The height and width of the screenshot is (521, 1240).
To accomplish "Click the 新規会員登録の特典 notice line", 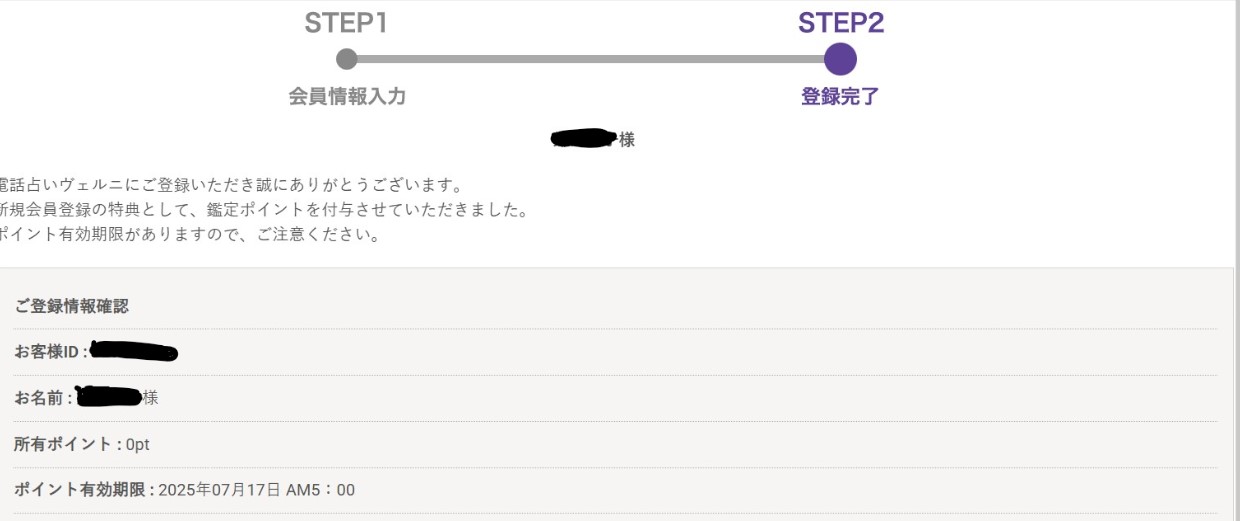I will (x=264, y=211).
